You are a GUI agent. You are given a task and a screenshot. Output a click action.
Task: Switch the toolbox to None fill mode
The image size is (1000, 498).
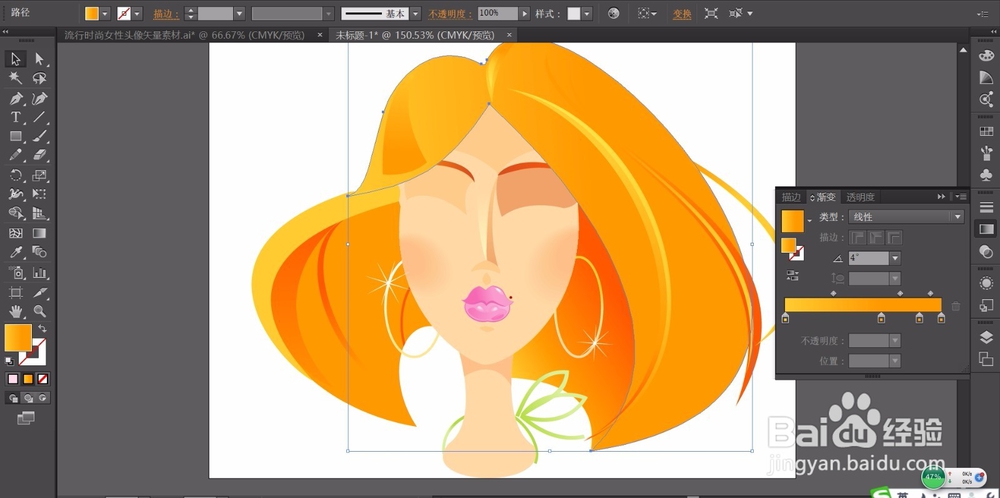coord(43,379)
